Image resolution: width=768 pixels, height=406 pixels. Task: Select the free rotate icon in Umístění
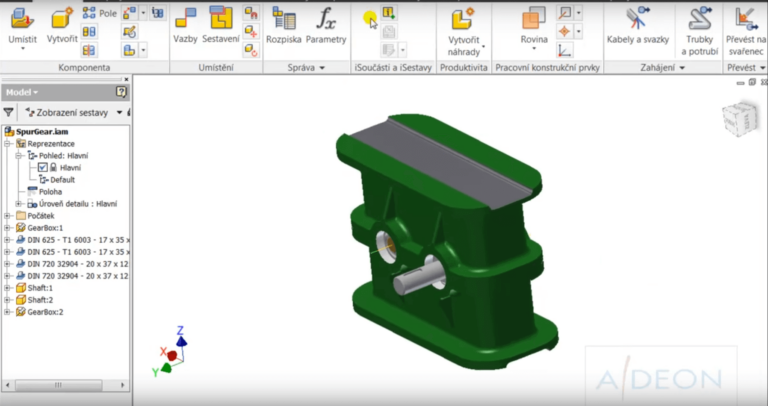pos(251,50)
